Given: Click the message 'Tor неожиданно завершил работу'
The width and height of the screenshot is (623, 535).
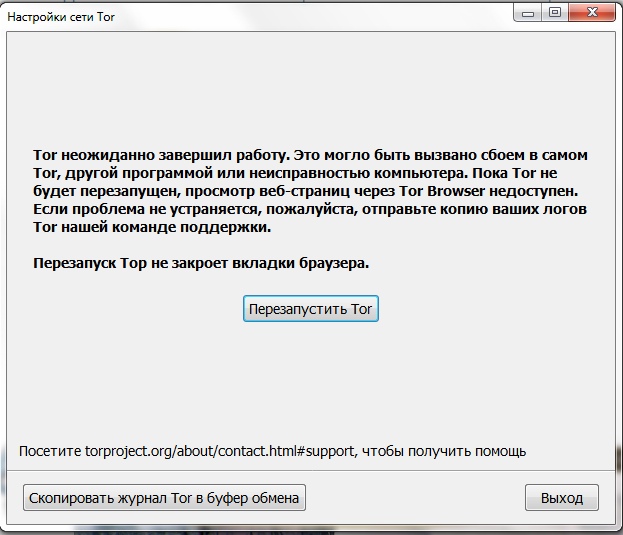Looking at the screenshot, I should tap(161, 155).
